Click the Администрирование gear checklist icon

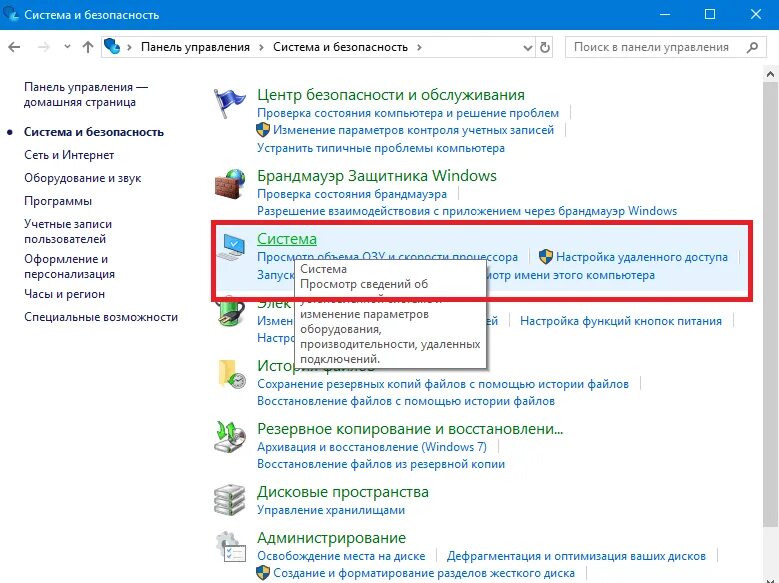[231, 547]
